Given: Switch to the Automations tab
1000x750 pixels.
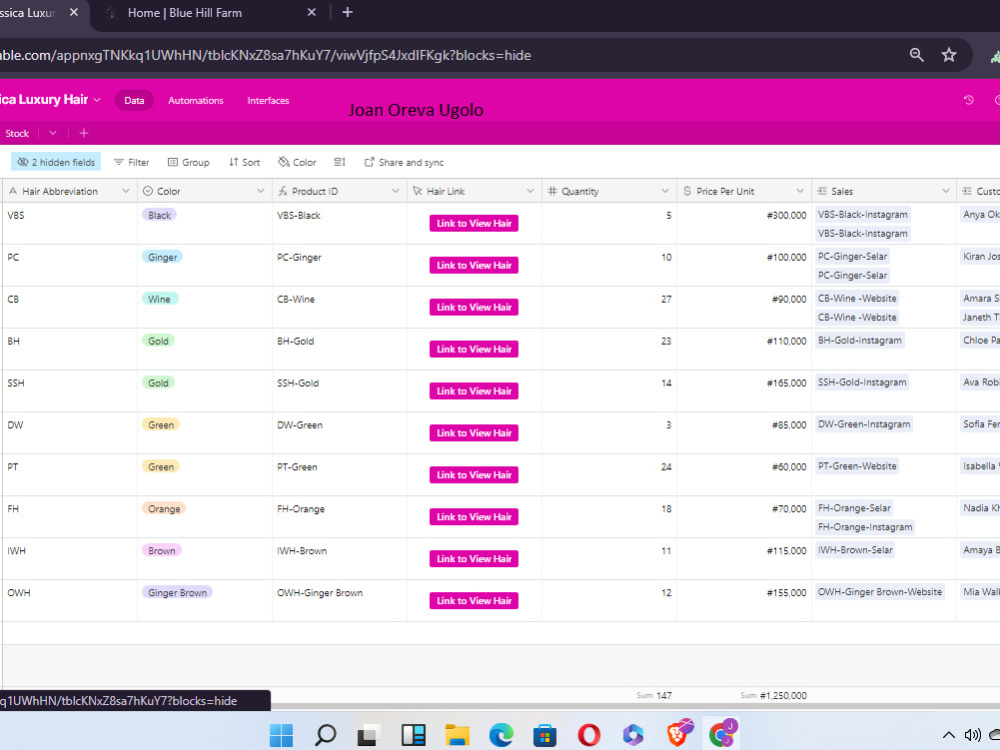Looking at the screenshot, I should tap(196, 101).
